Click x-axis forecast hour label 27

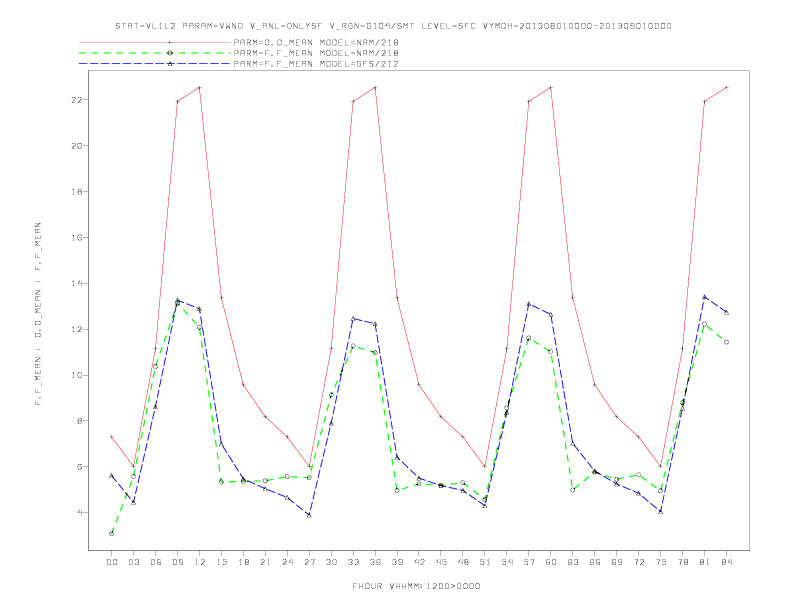tap(309, 562)
